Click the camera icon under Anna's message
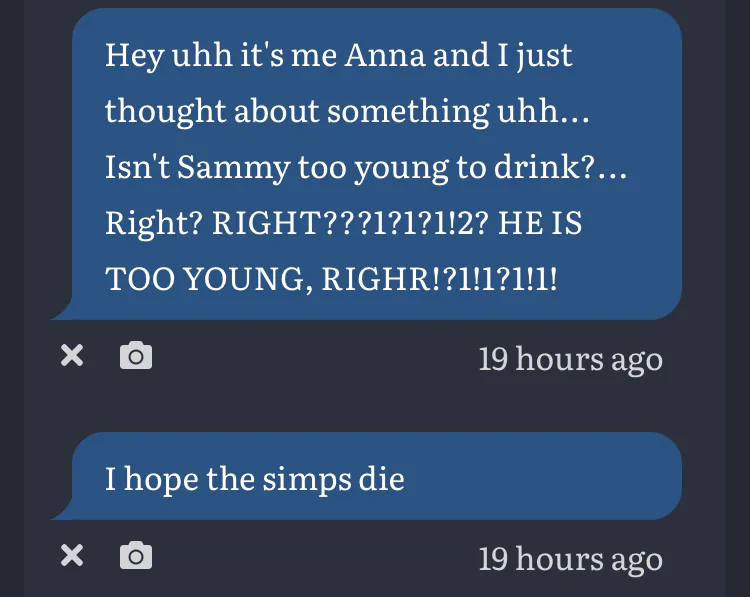This screenshot has width=750, height=597. 136,356
